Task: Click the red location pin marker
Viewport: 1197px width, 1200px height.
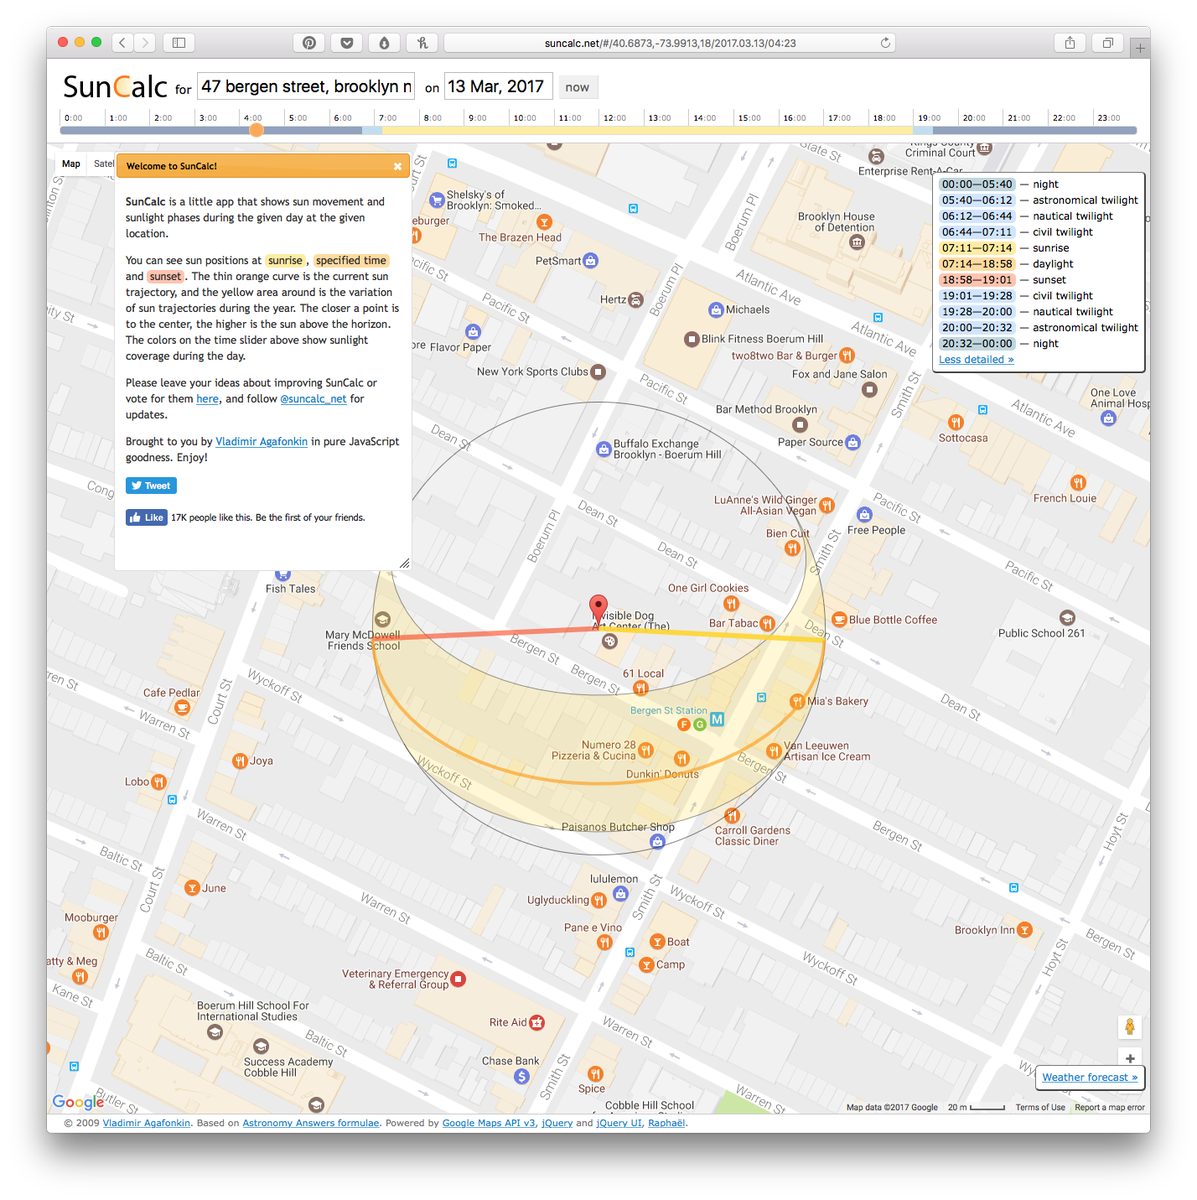Action: pyautogui.click(x=598, y=609)
